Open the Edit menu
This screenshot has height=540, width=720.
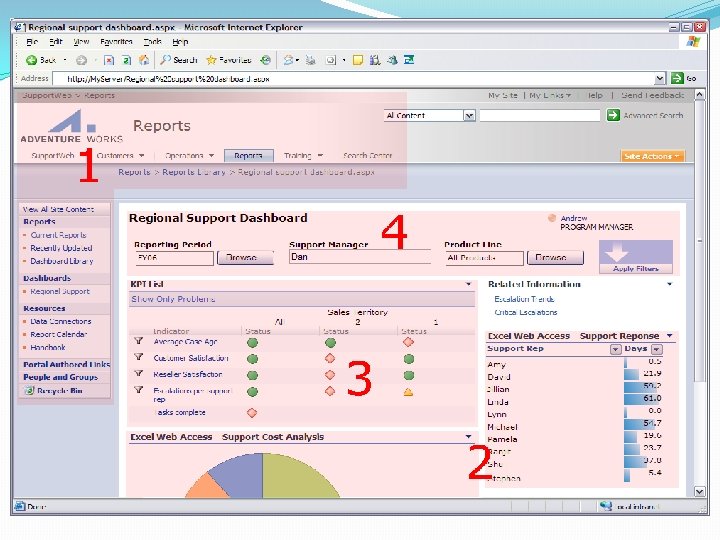(56, 41)
